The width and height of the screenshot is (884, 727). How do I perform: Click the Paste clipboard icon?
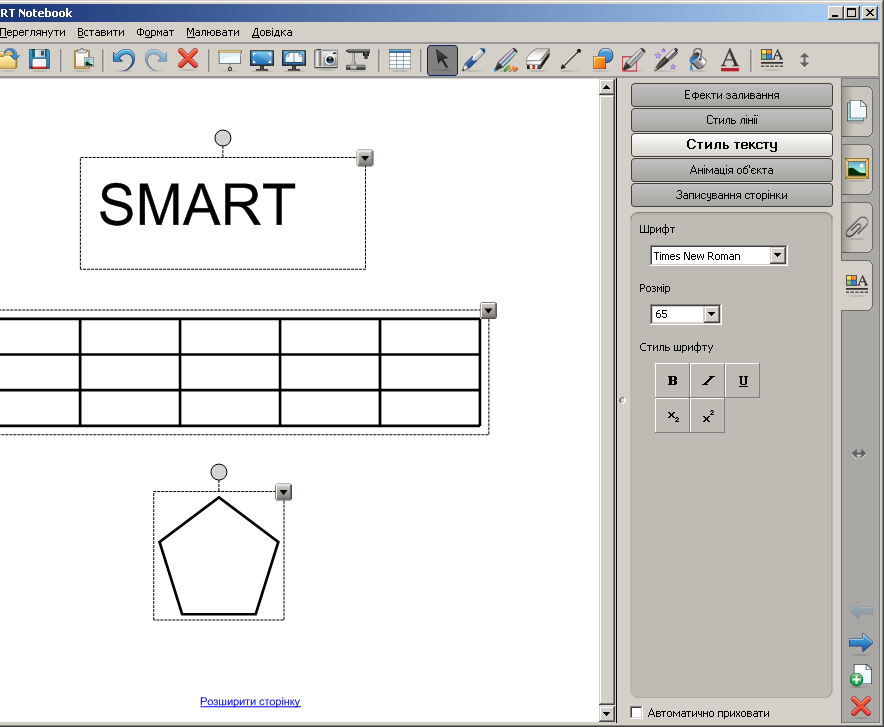pyautogui.click(x=83, y=59)
